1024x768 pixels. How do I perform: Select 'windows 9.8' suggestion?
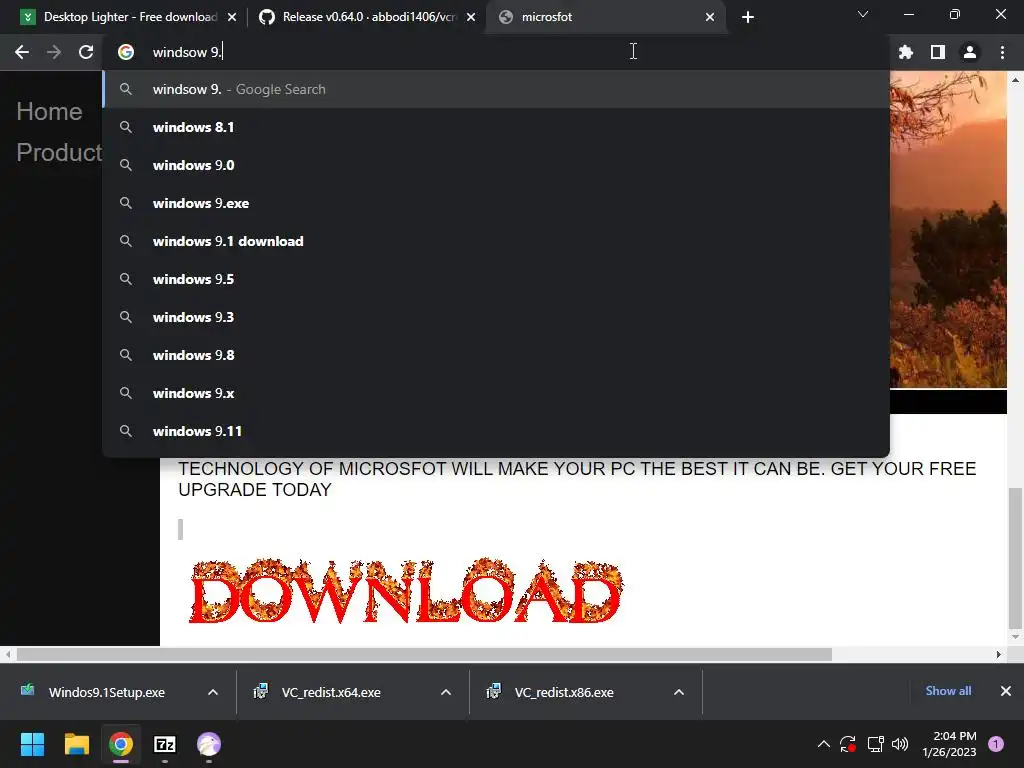pyautogui.click(x=496, y=355)
